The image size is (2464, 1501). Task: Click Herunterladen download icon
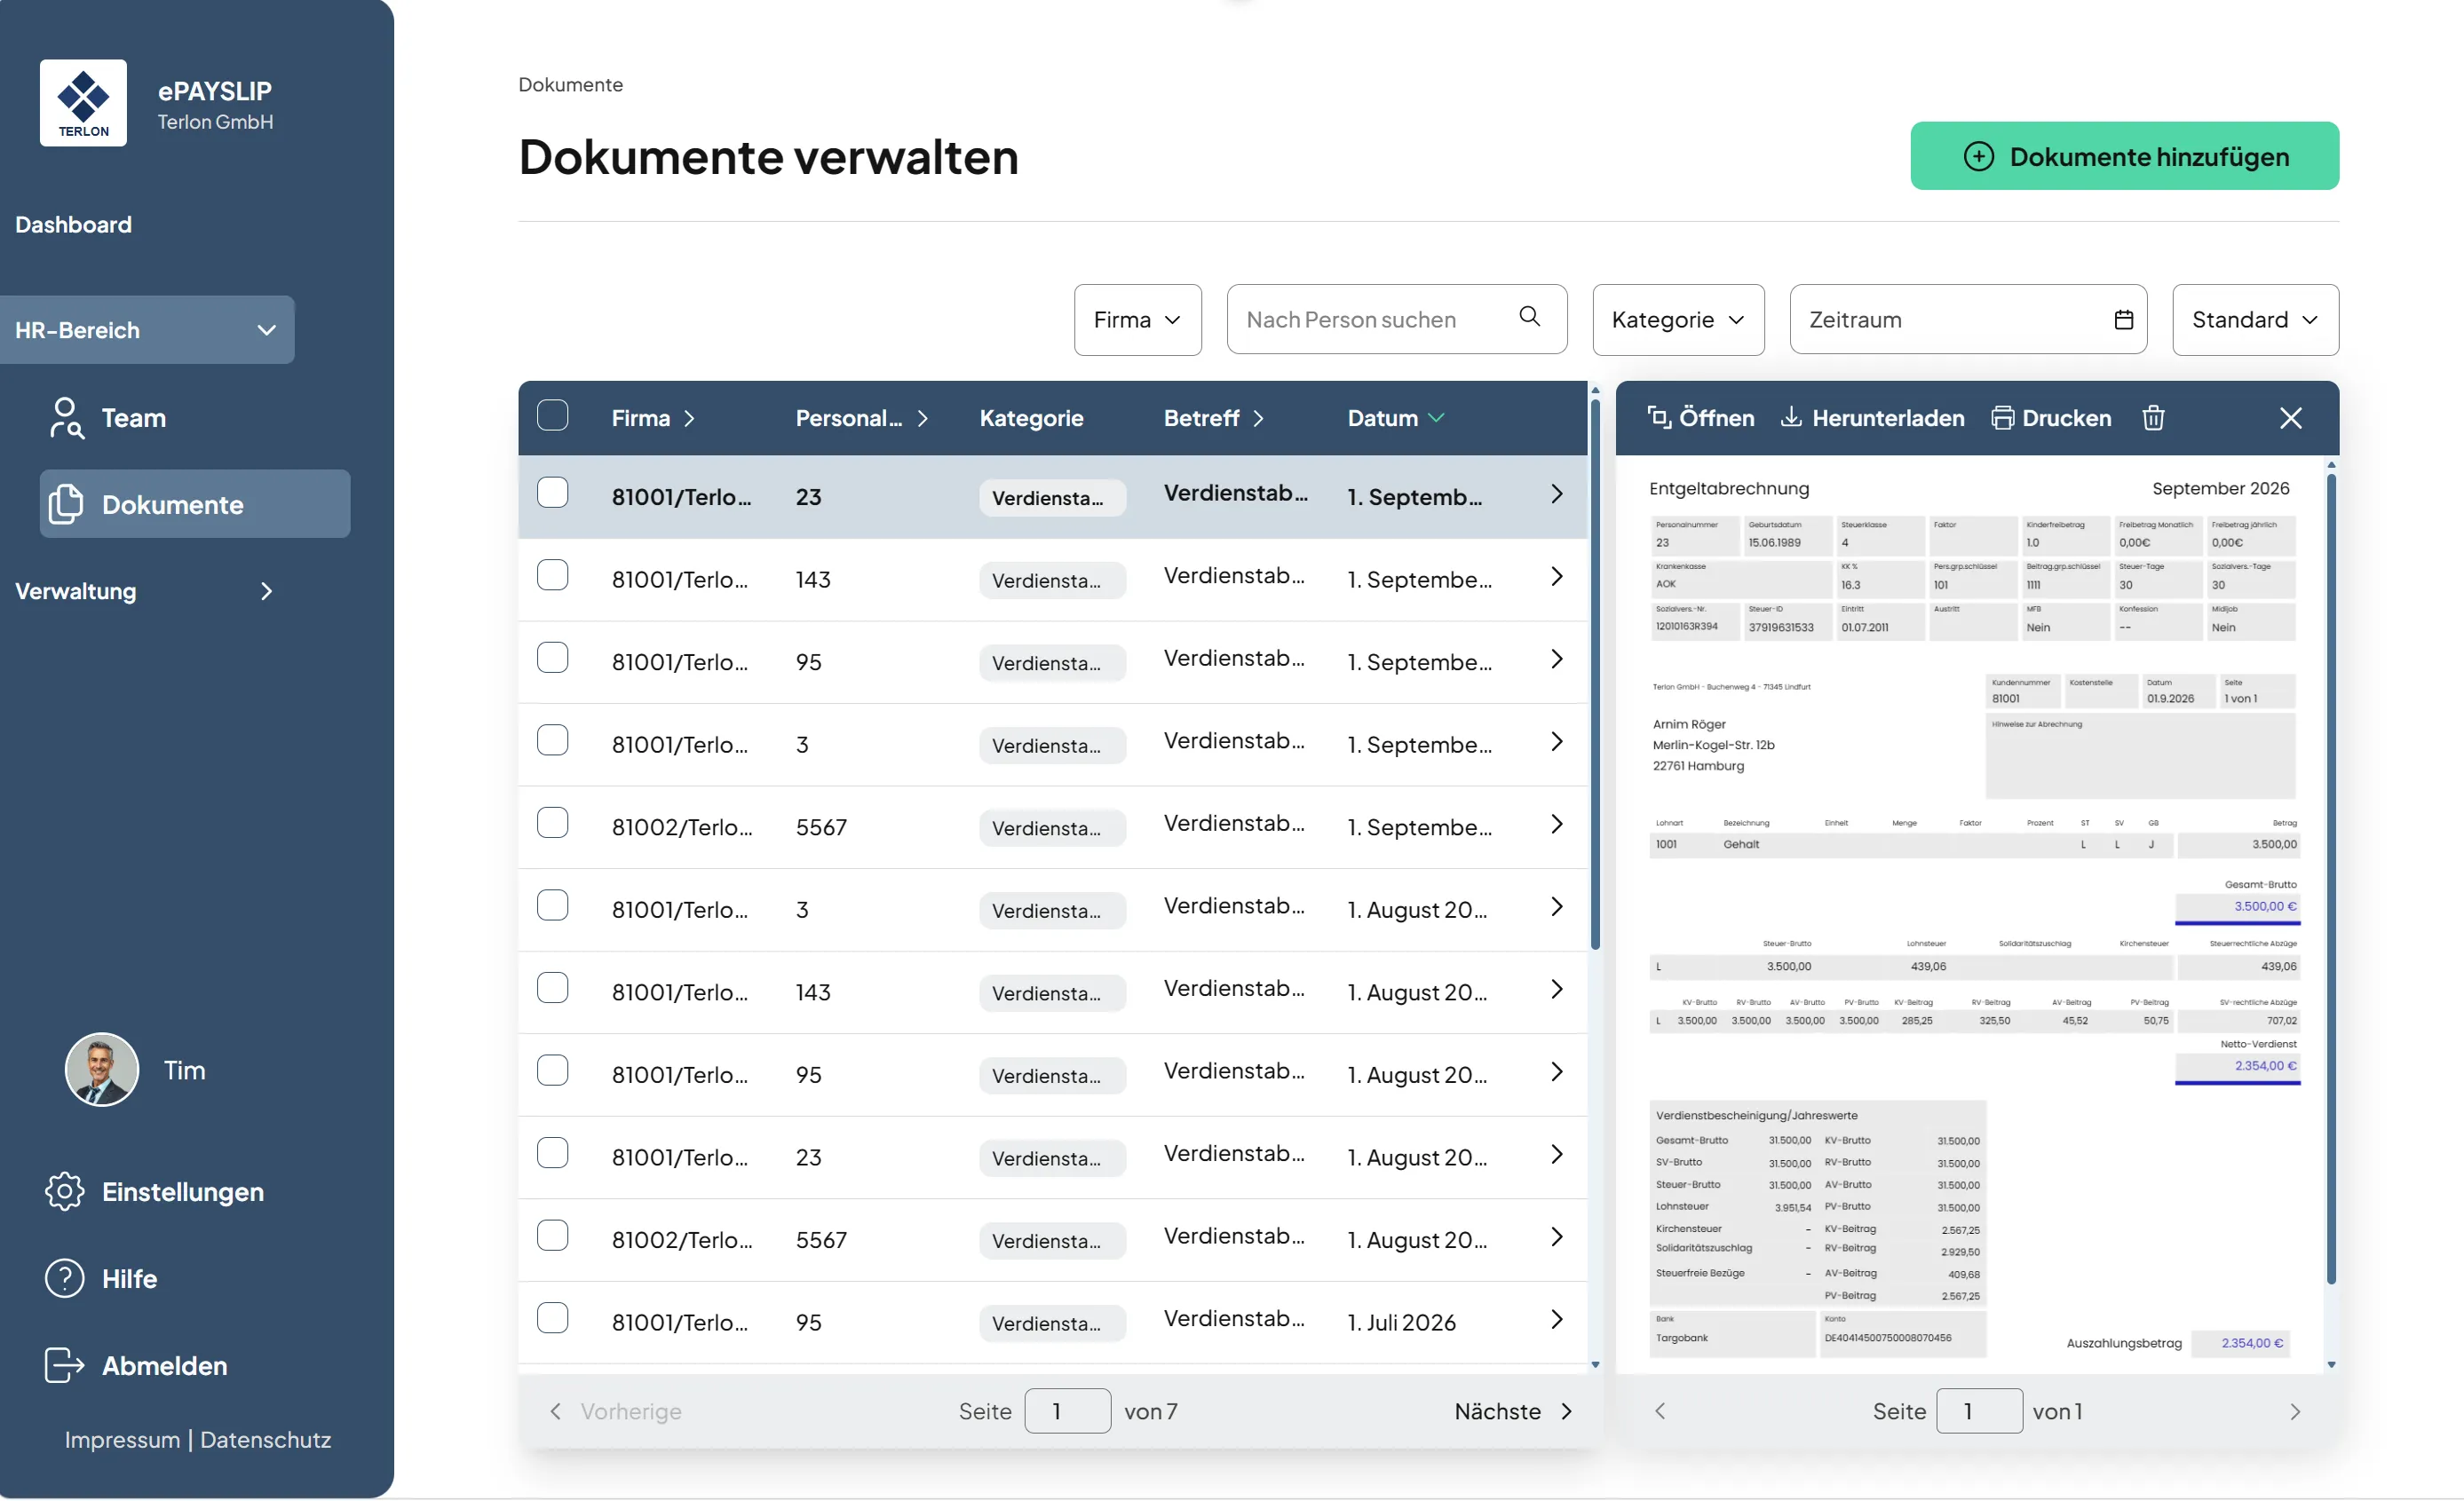pos(1790,418)
